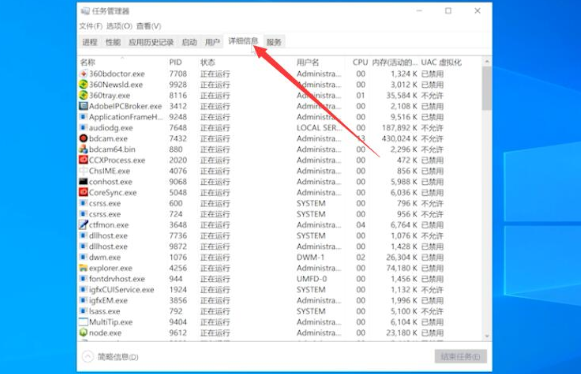Switch to the 启动 tab
This screenshot has height=374, width=581.
(x=189, y=42)
